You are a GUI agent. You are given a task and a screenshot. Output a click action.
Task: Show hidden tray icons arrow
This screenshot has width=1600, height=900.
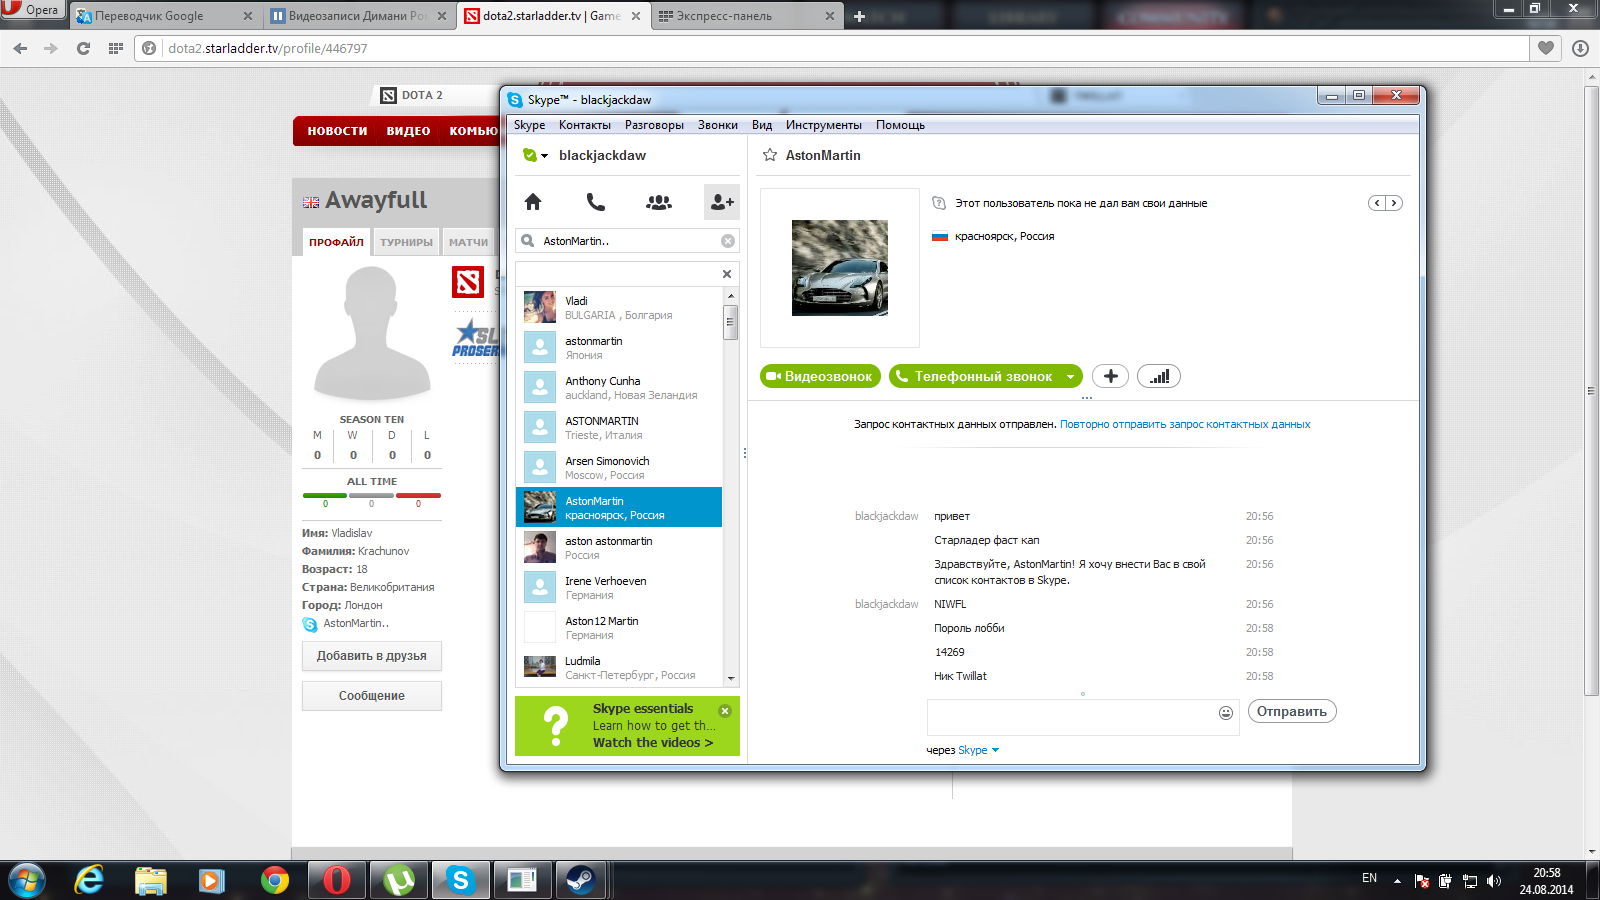pos(1397,881)
